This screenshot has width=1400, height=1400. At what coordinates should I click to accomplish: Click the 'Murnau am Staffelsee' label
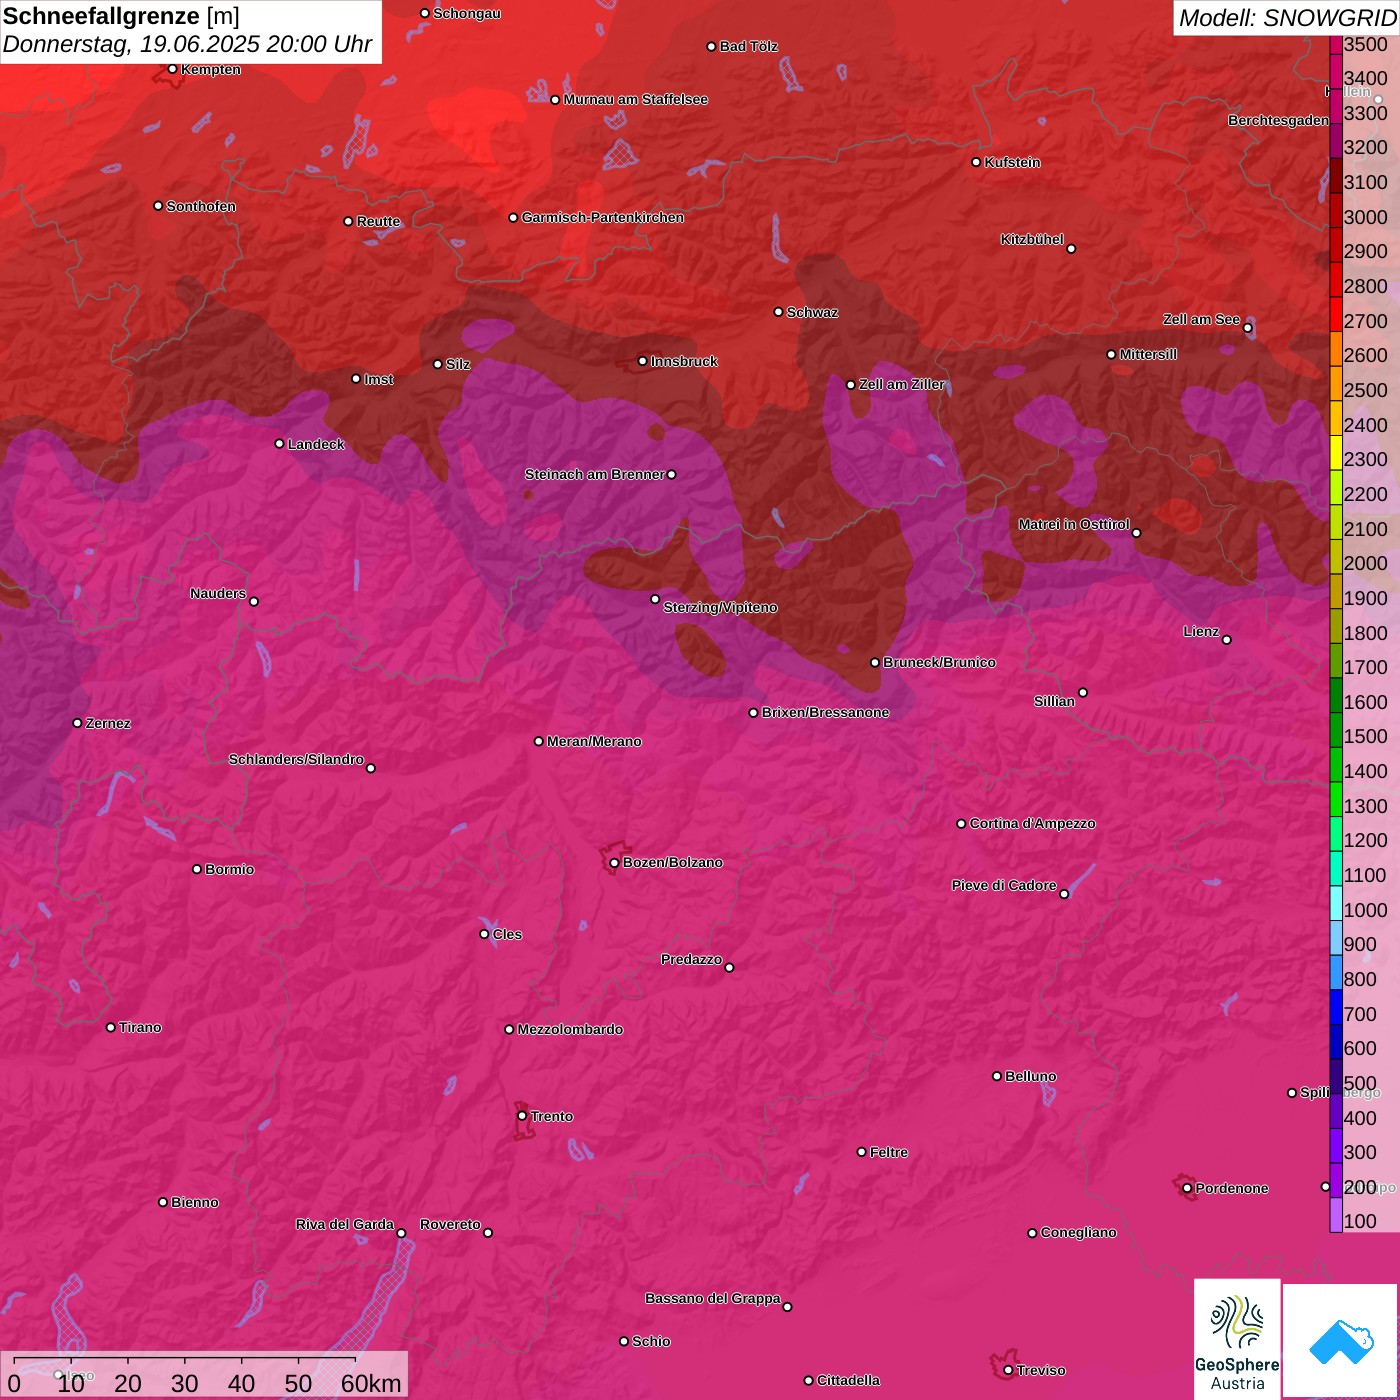point(636,99)
